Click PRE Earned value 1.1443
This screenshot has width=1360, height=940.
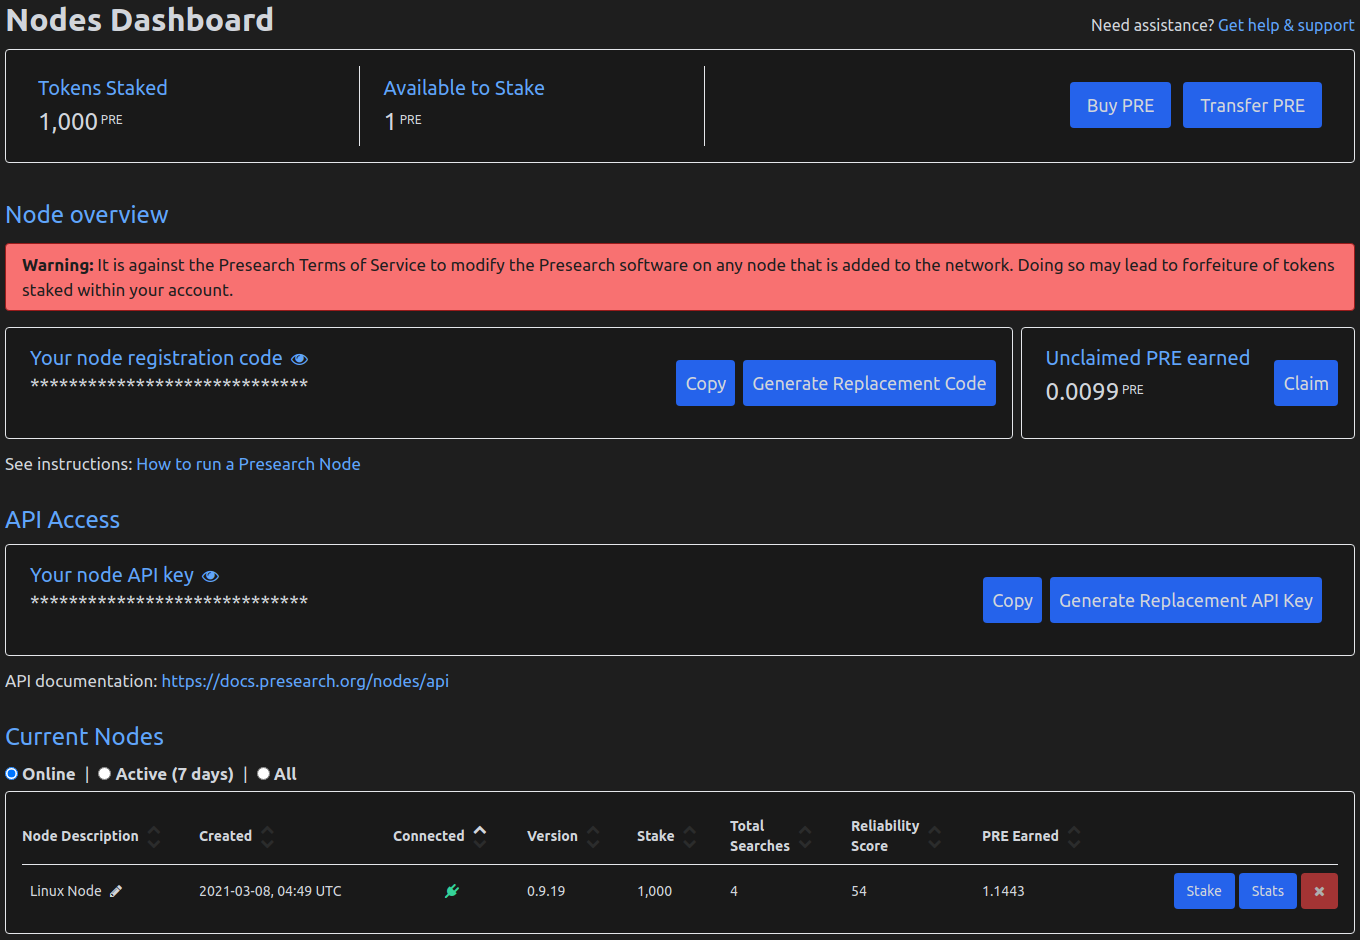click(1003, 891)
